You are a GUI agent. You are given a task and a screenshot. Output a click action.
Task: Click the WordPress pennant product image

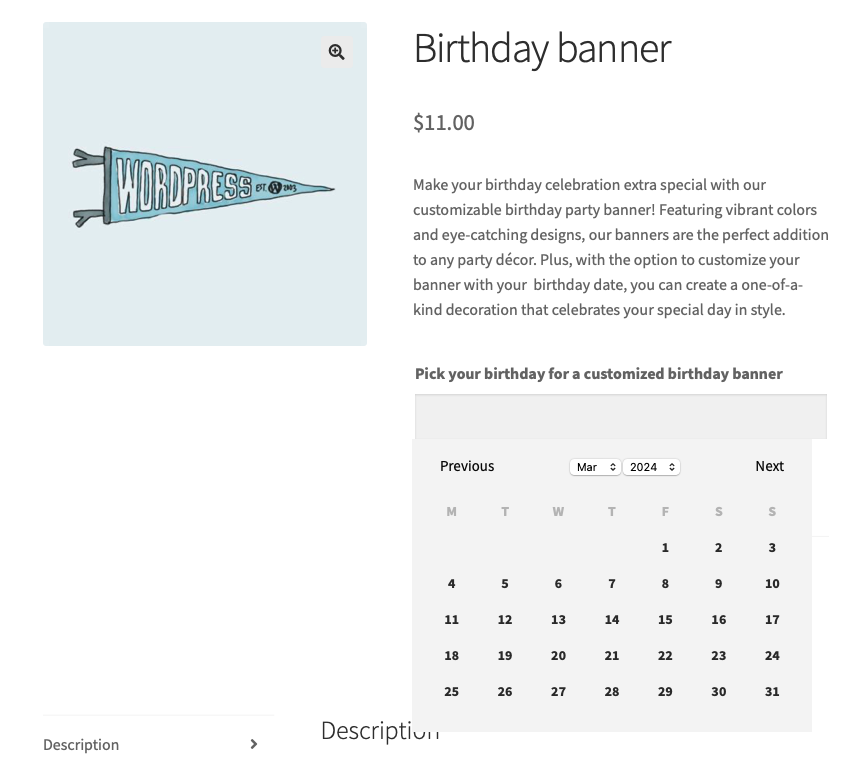click(204, 186)
